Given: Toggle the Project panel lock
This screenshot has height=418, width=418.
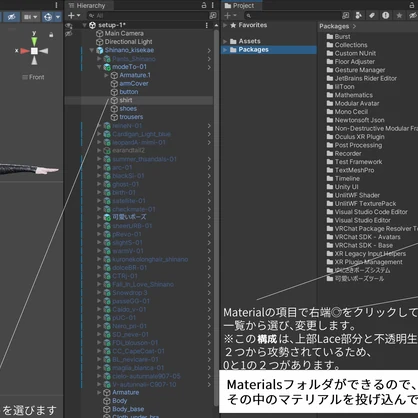Looking at the screenshot, I should pos(412,5).
